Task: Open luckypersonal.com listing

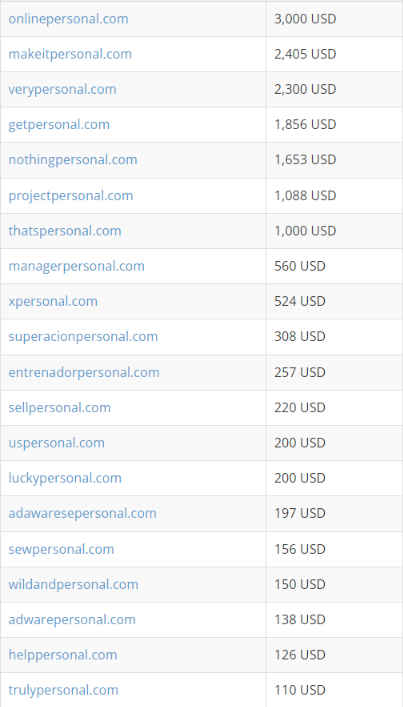Action: [x=65, y=478]
